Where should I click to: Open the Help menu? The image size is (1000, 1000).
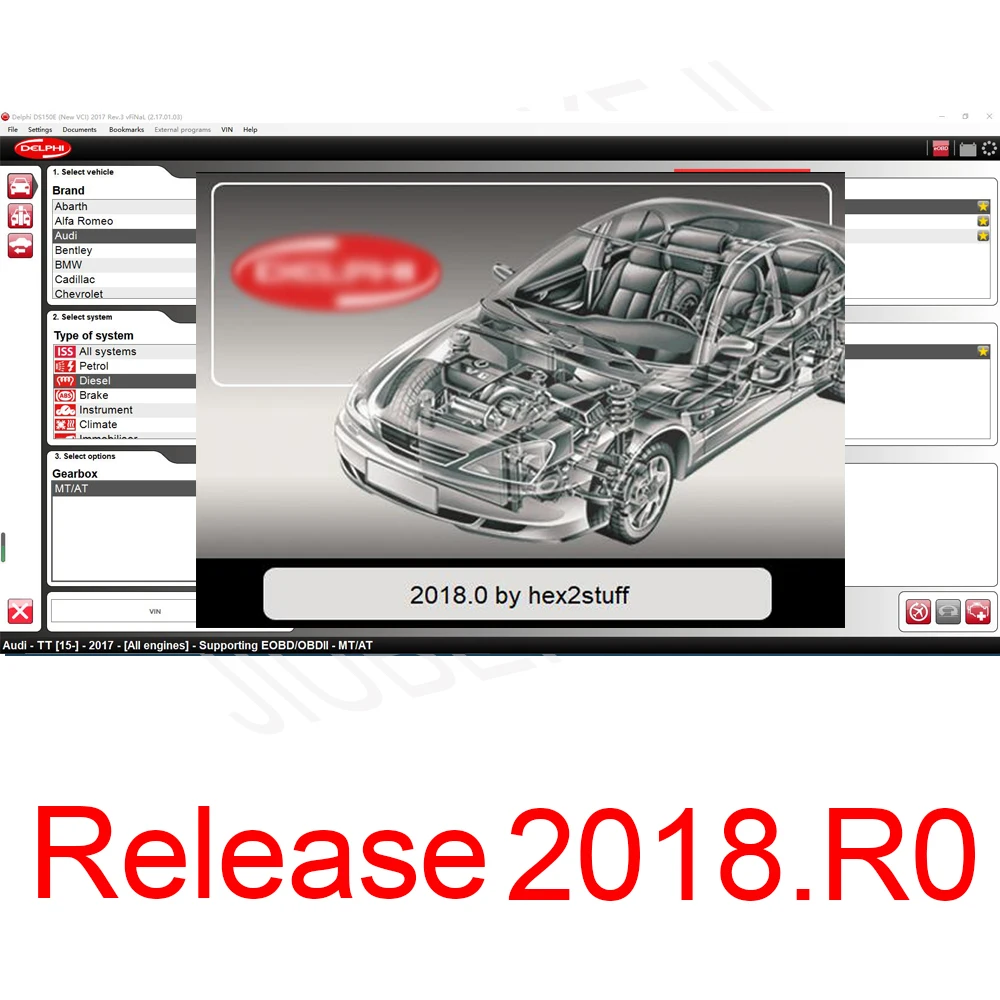pyautogui.click(x=250, y=129)
